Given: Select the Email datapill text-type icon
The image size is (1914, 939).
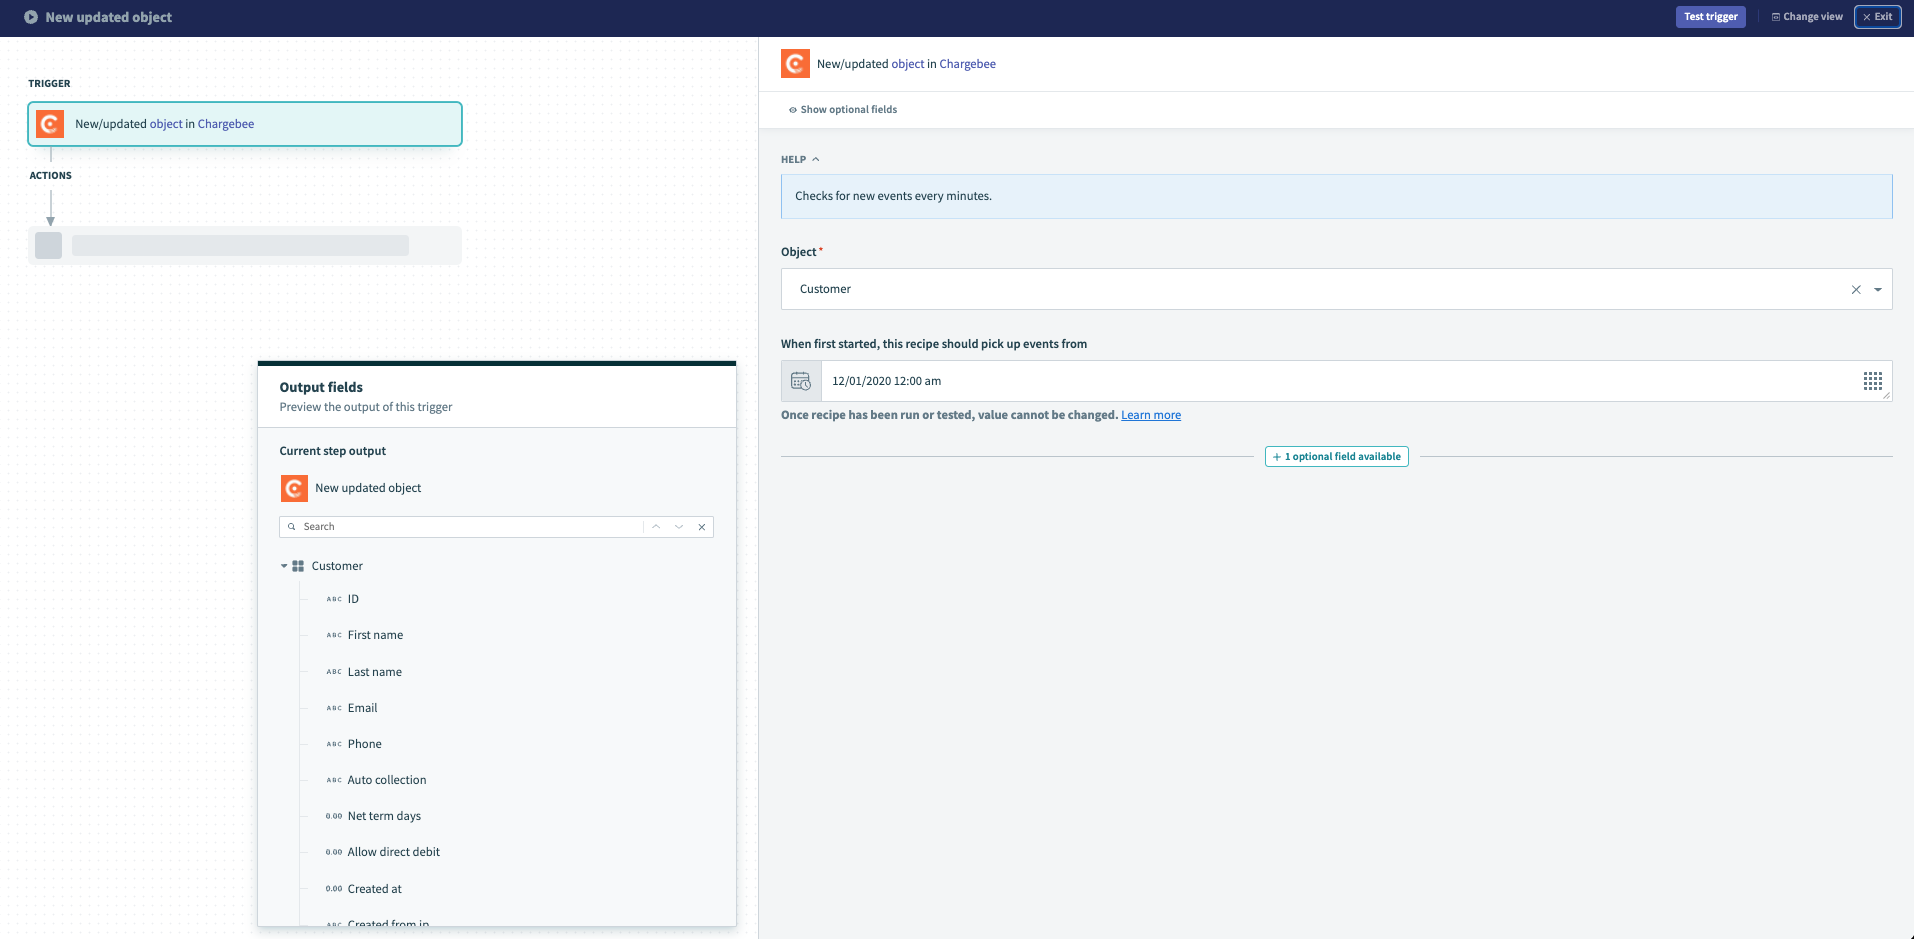Looking at the screenshot, I should coord(333,708).
